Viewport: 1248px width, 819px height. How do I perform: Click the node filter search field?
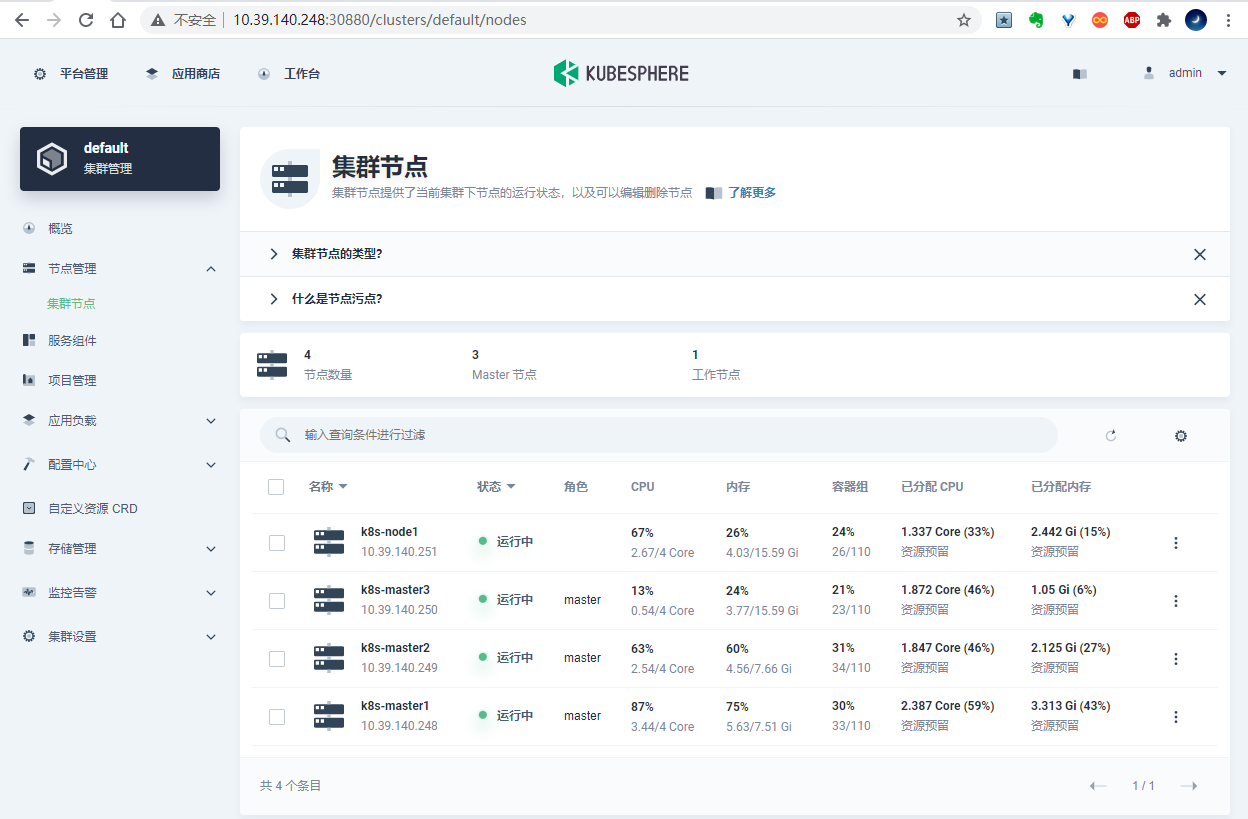(x=659, y=435)
